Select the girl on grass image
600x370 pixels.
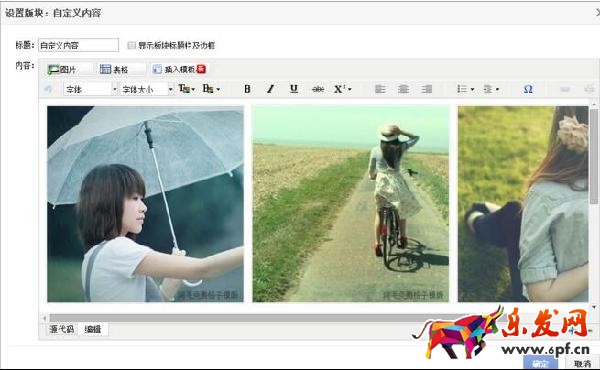(x=523, y=204)
